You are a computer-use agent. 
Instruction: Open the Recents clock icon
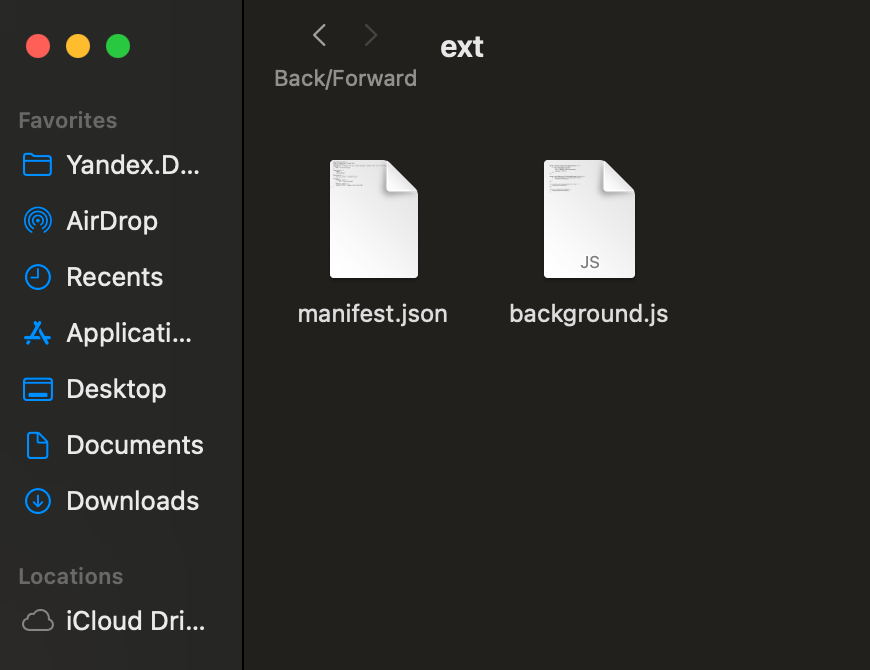(38, 277)
